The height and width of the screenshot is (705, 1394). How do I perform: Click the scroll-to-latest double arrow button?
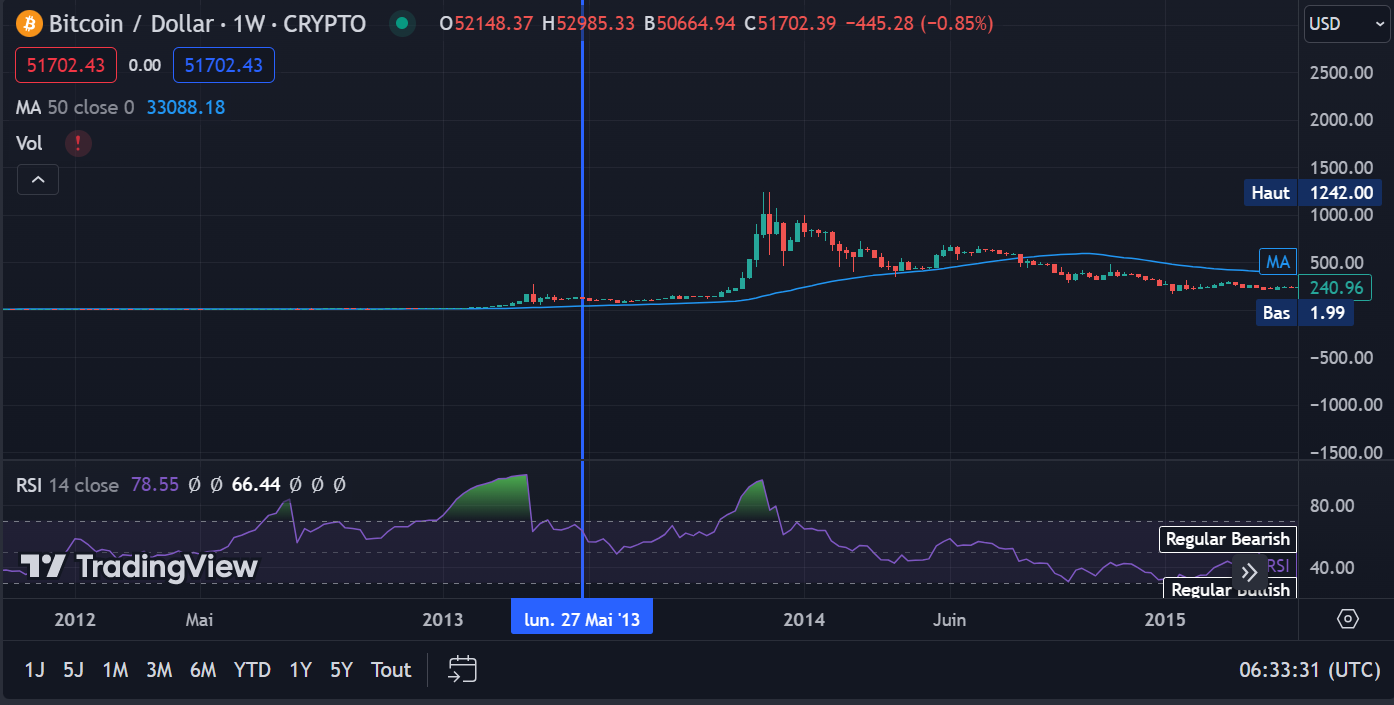[1248, 573]
